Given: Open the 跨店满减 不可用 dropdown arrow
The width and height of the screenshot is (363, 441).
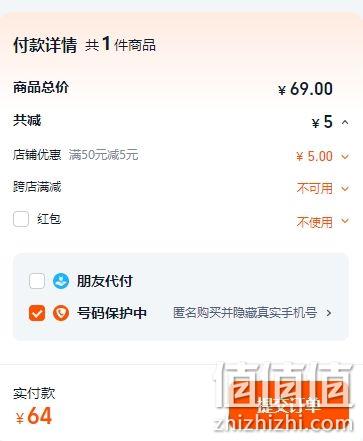Looking at the screenshot, I should click(345, 189).
